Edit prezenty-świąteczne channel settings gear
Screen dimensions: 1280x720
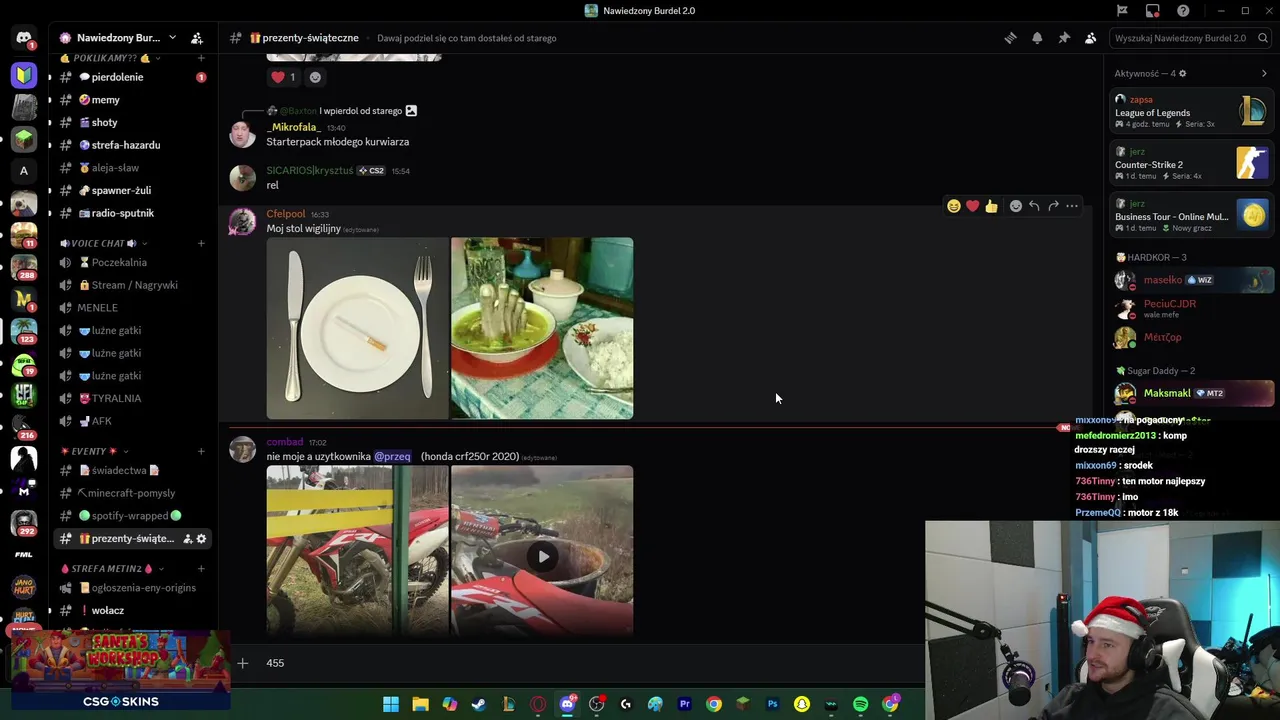pos(201,539)
